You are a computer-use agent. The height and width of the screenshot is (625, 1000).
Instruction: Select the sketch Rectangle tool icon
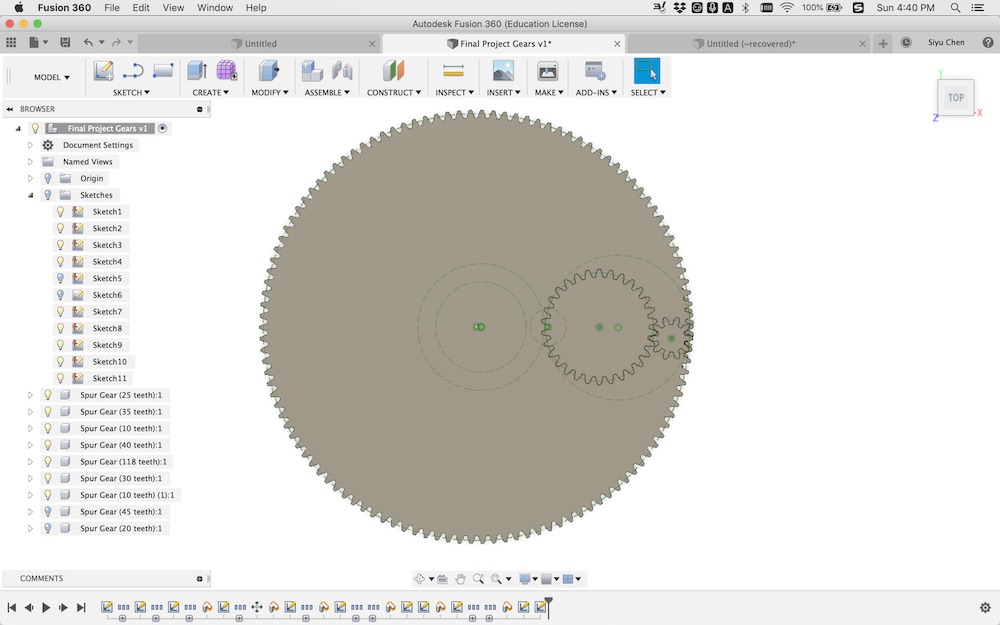click(163, 70)
